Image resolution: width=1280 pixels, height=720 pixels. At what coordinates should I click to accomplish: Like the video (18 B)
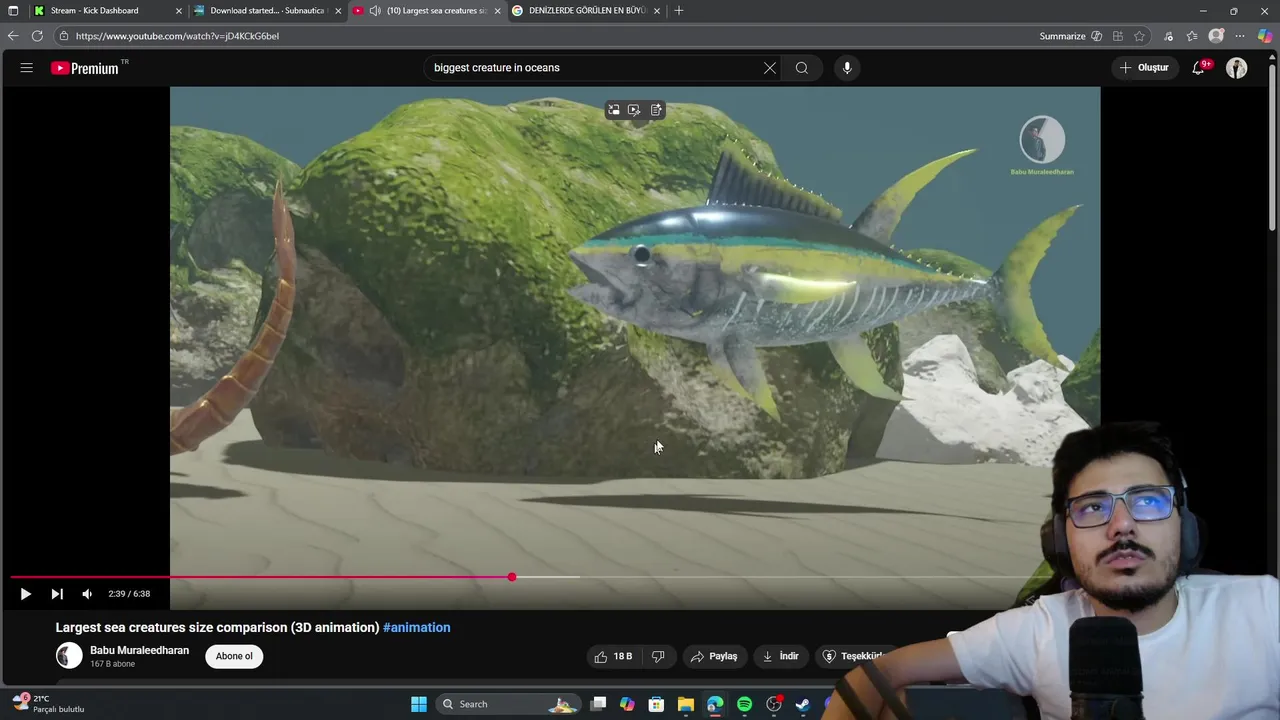tap(613, 656)
